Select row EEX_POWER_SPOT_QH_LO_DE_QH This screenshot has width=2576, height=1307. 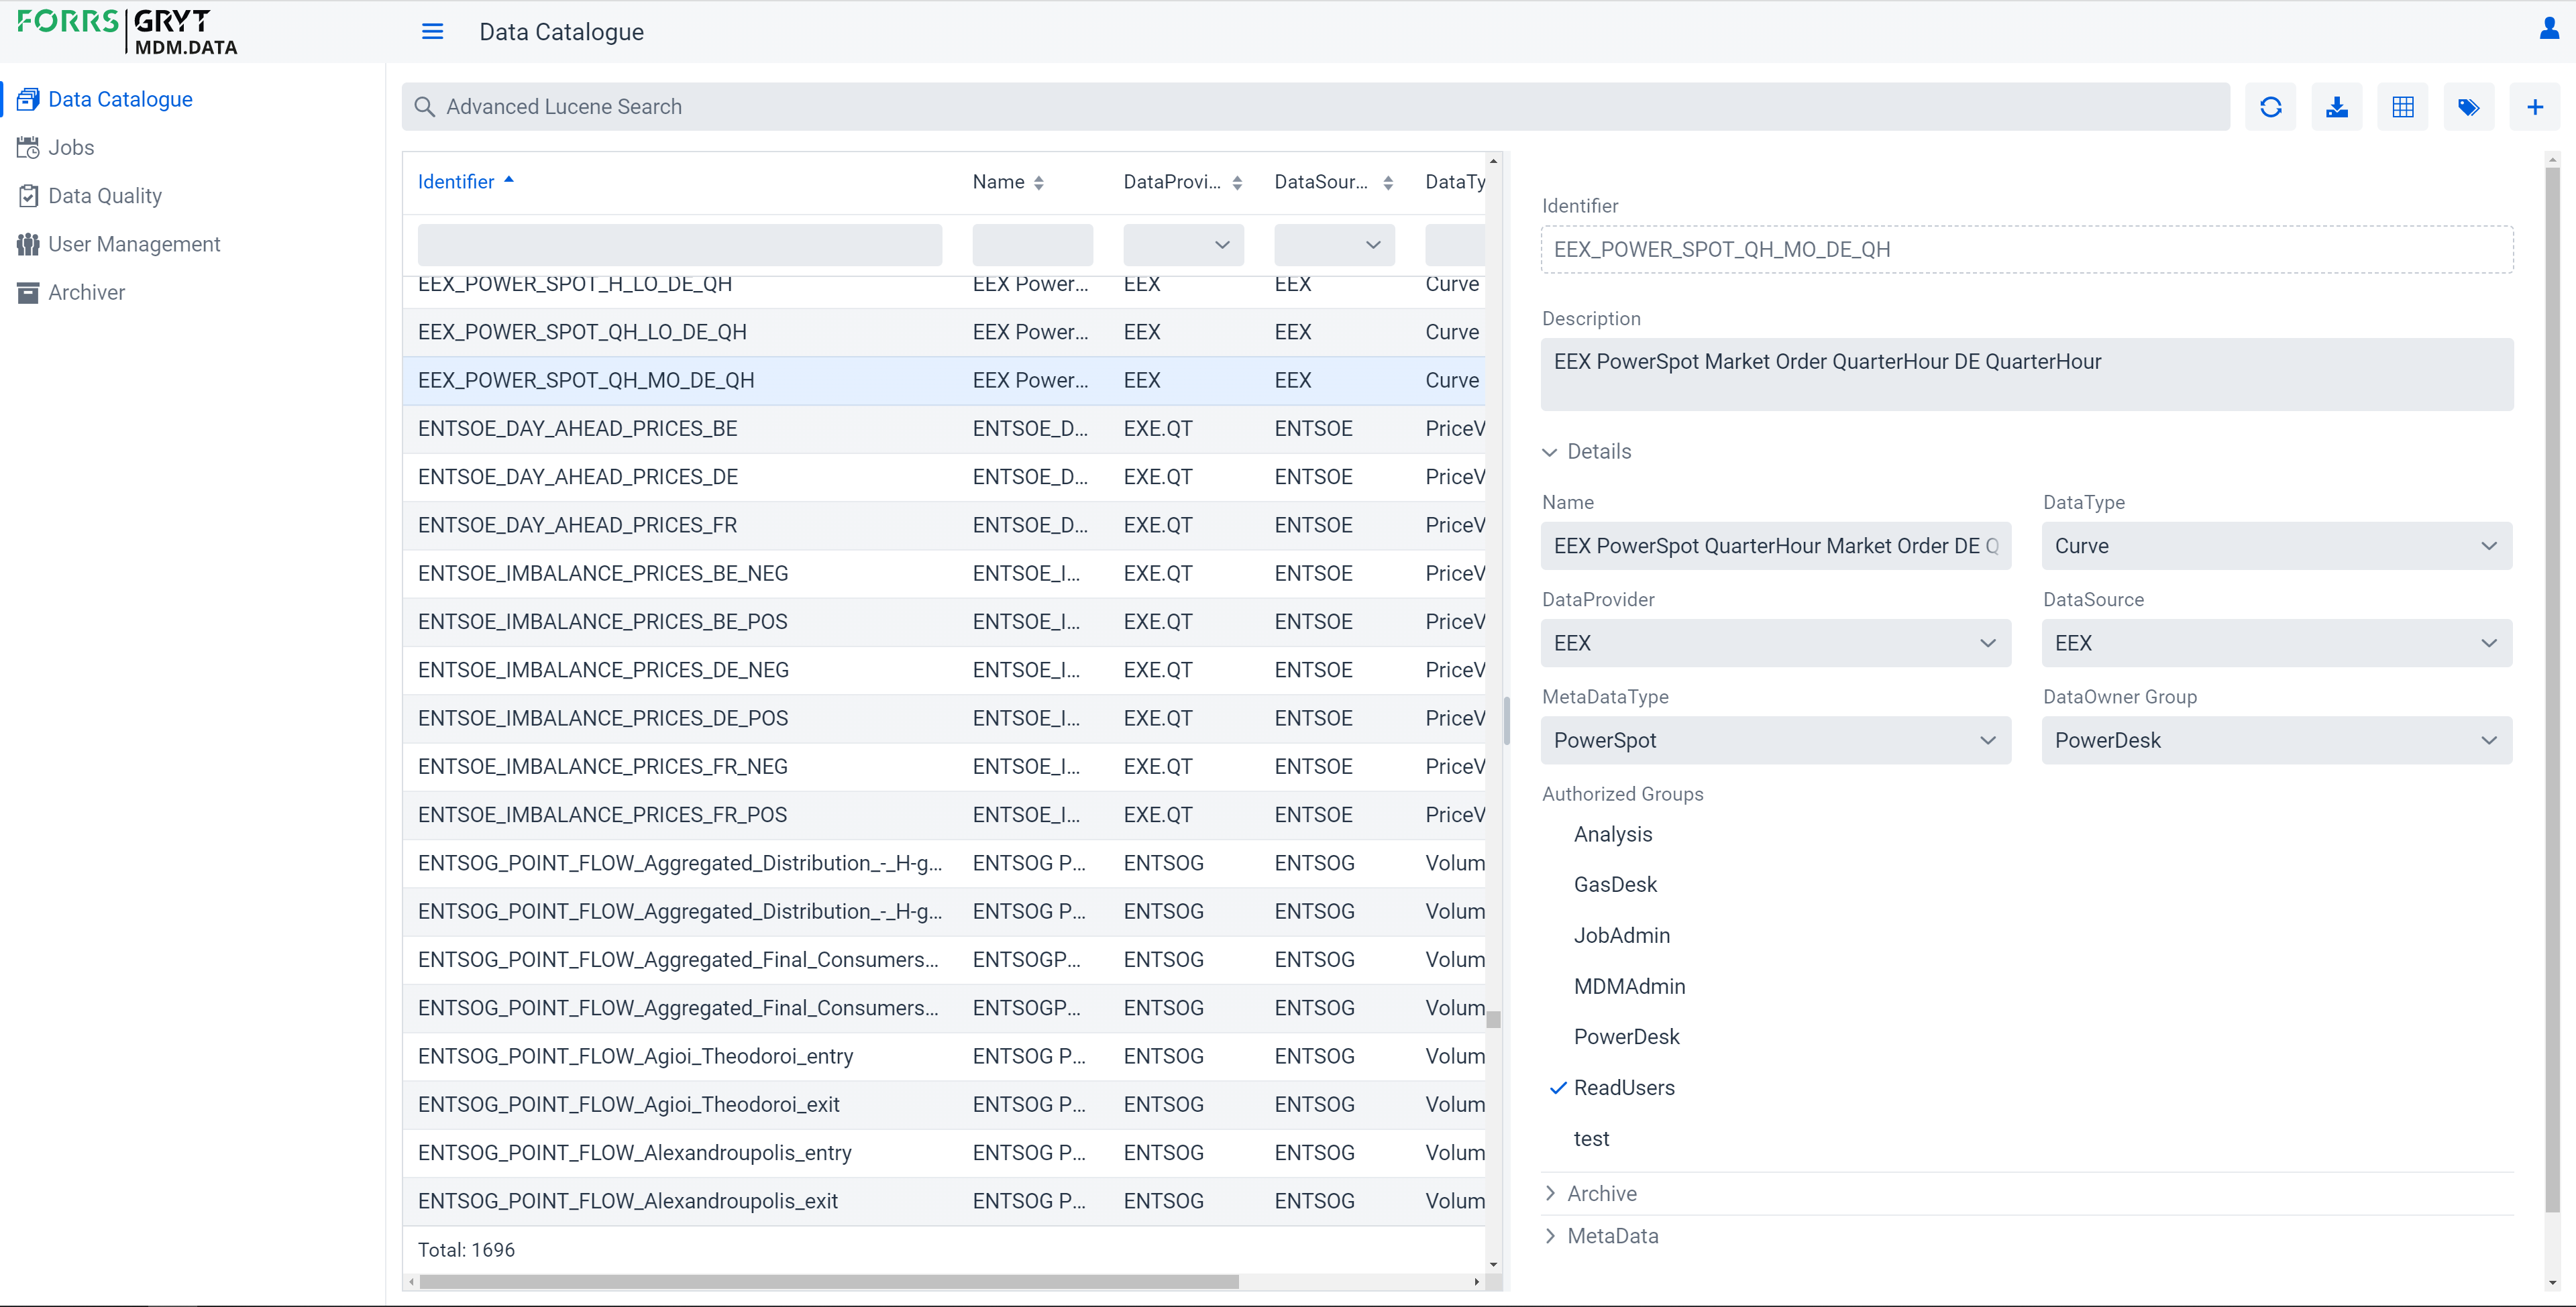click(944, 332)
